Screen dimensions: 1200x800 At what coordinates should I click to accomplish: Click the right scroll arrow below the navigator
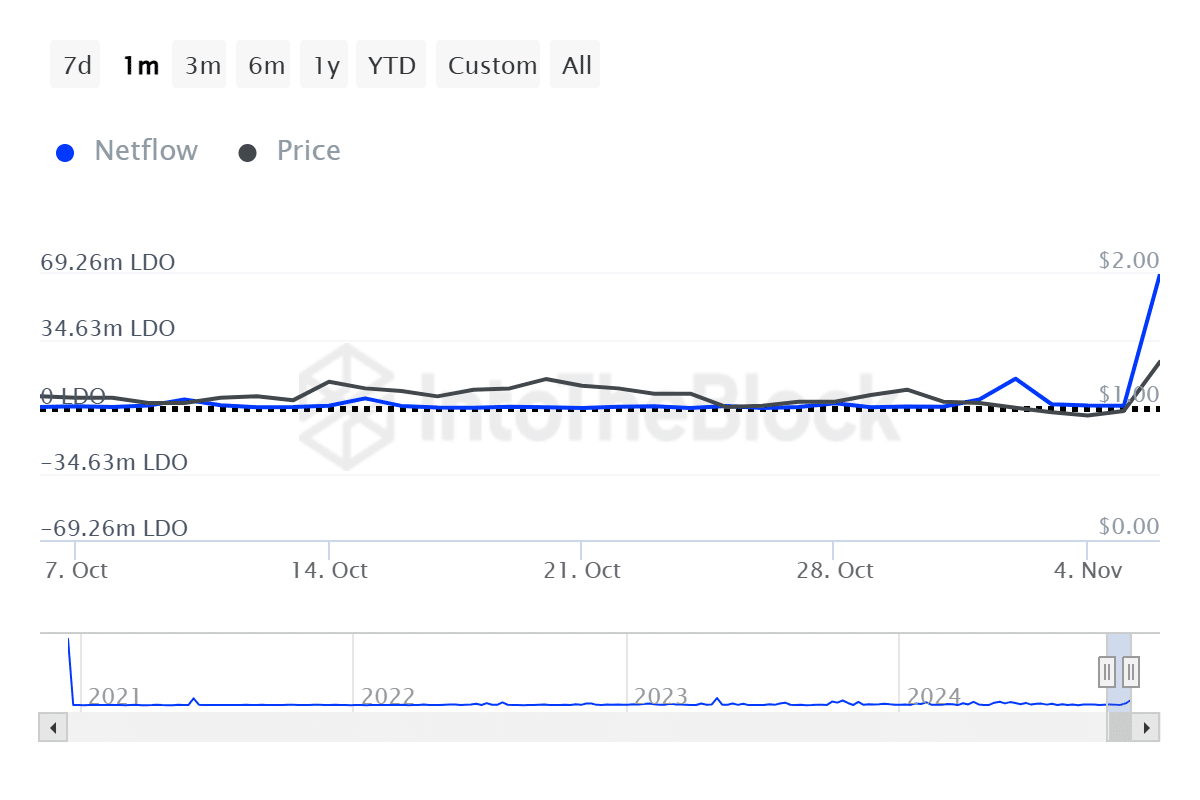(x=1148, y=728)
